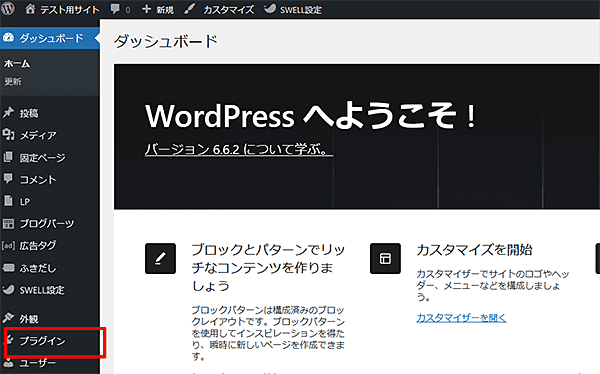Open the 新規 menu in admin bar

pyautogui.click(x=165, y=10)
